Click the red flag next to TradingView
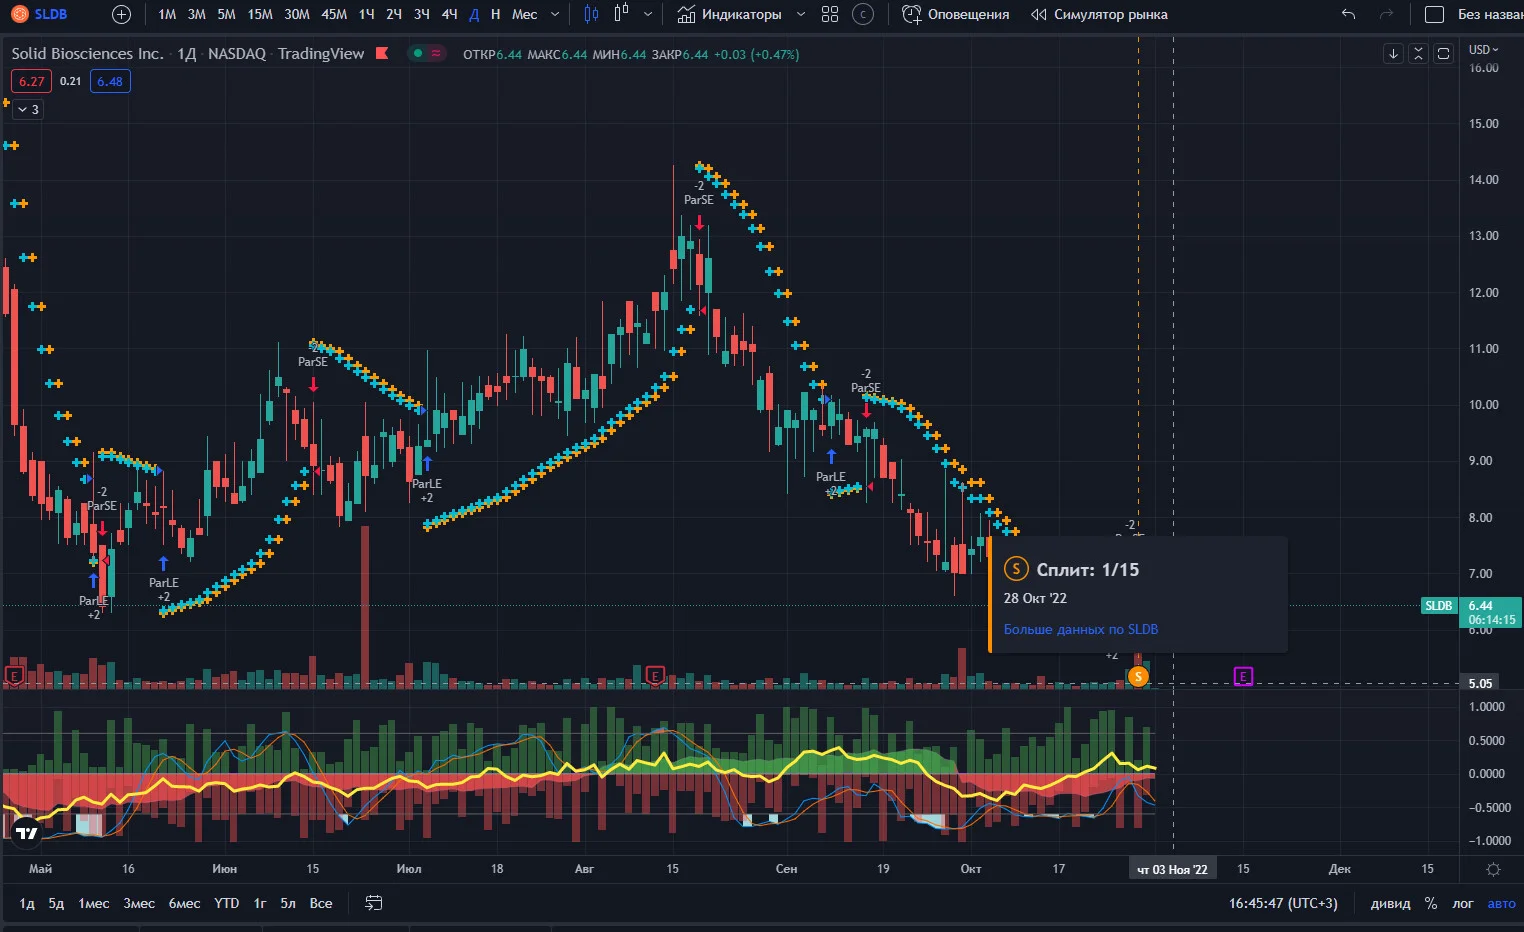Image resolution: width=1524 pixels, height=932 pixels. (381, 53)
